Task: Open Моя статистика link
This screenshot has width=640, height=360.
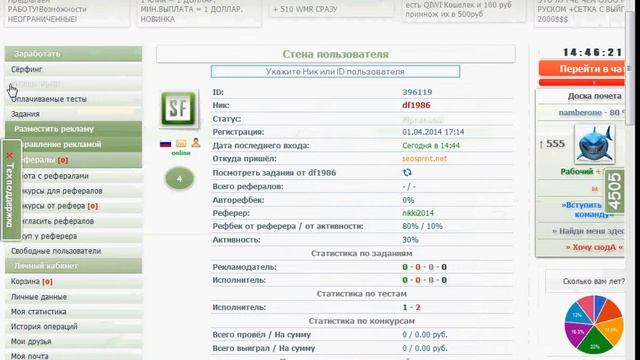Action: [73, 312]
